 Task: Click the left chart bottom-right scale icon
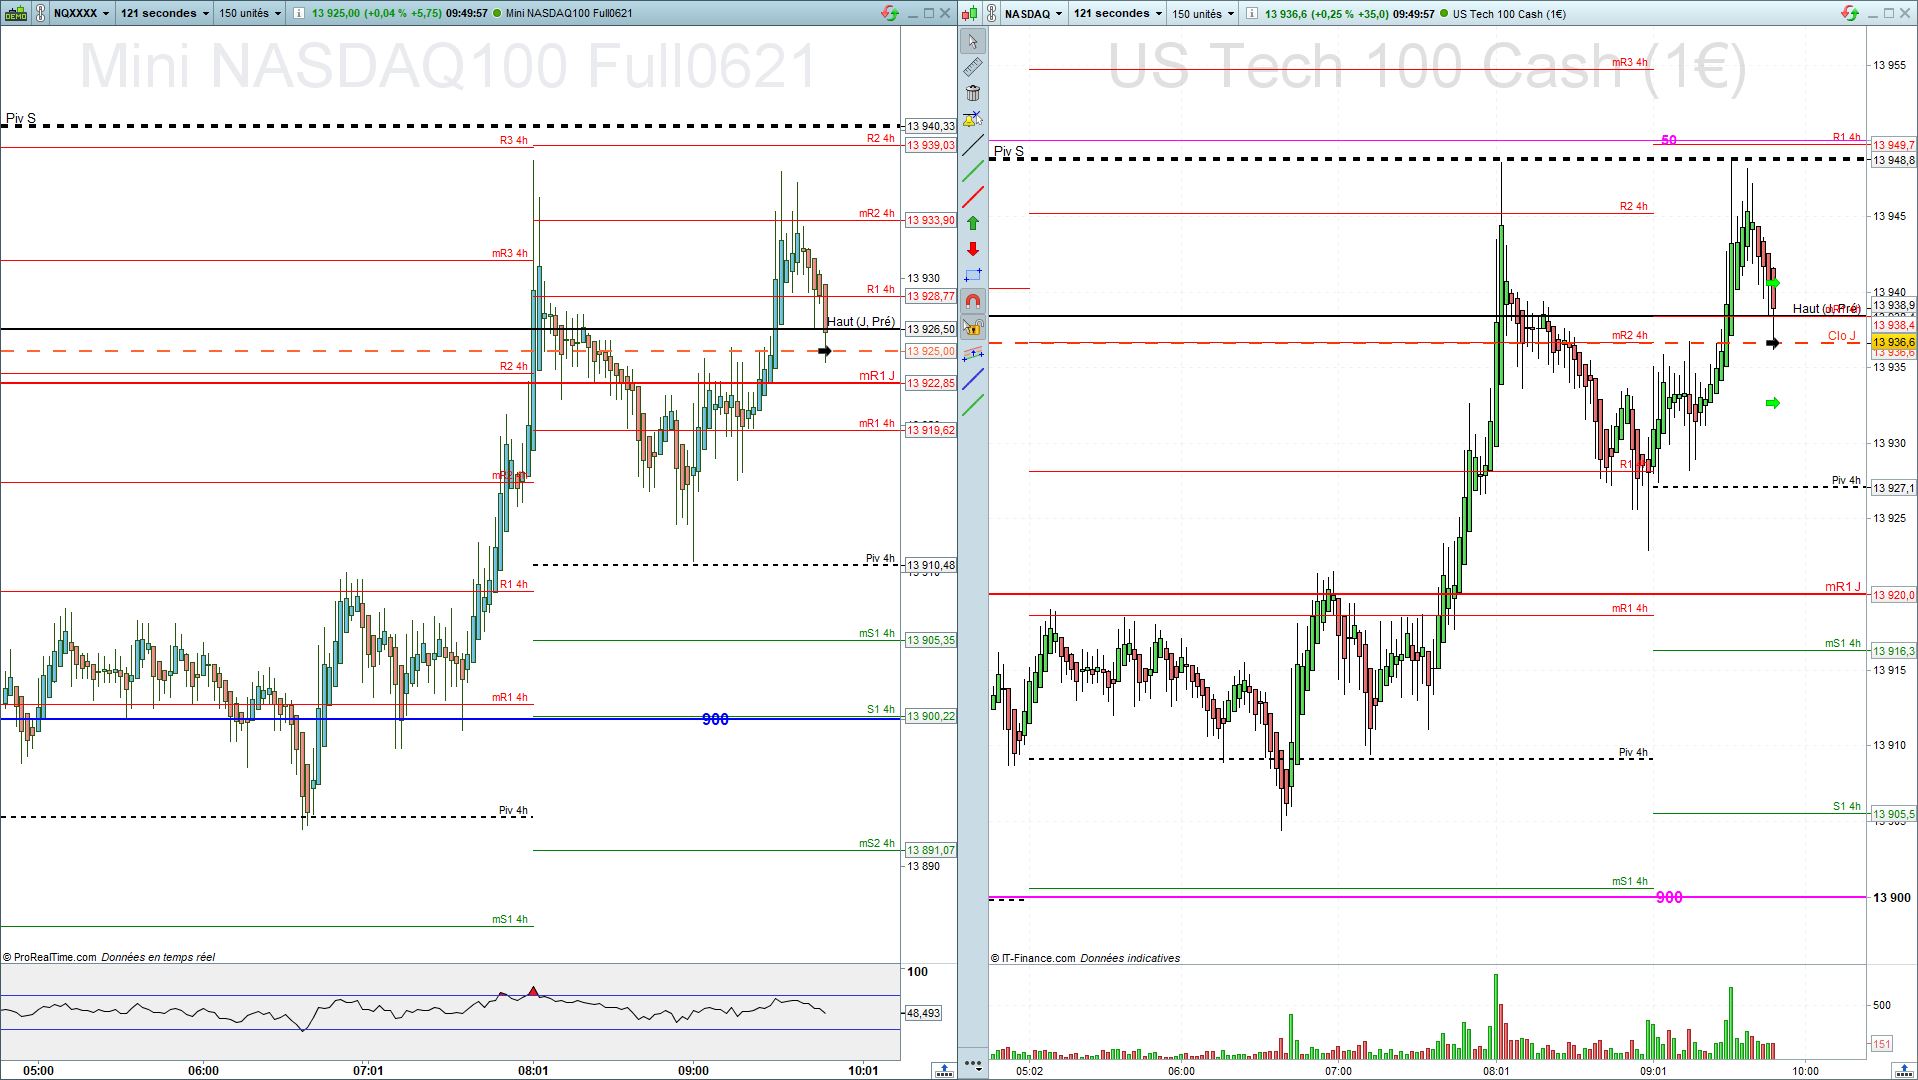click(943, 1070)
